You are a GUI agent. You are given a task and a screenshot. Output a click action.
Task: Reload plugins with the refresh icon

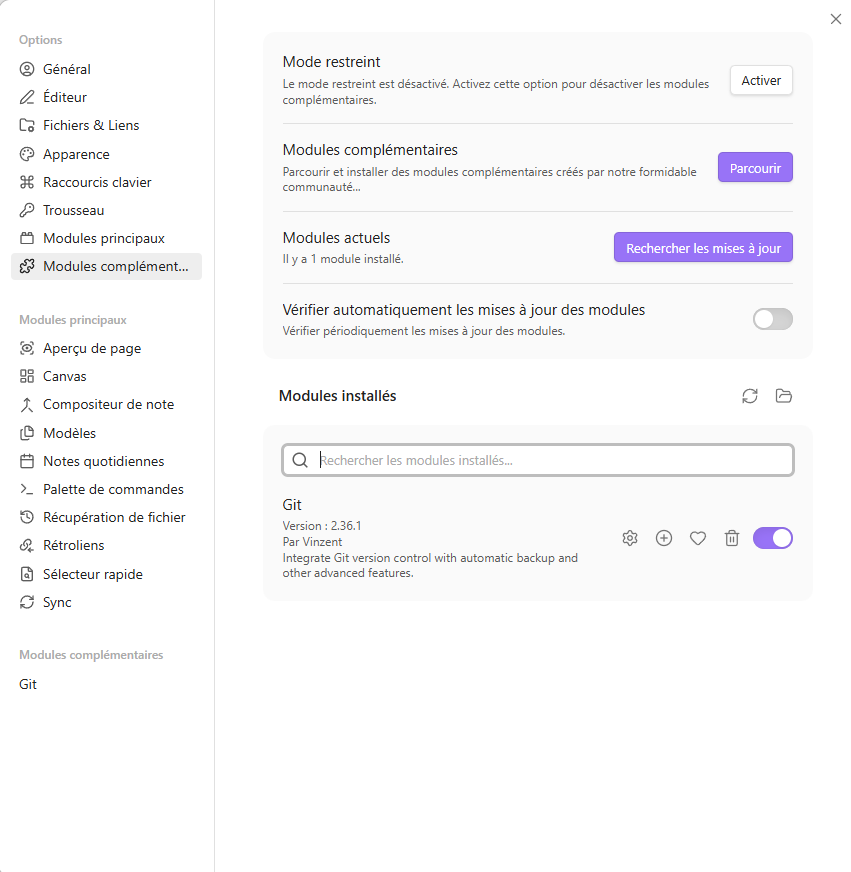[750, 396]
